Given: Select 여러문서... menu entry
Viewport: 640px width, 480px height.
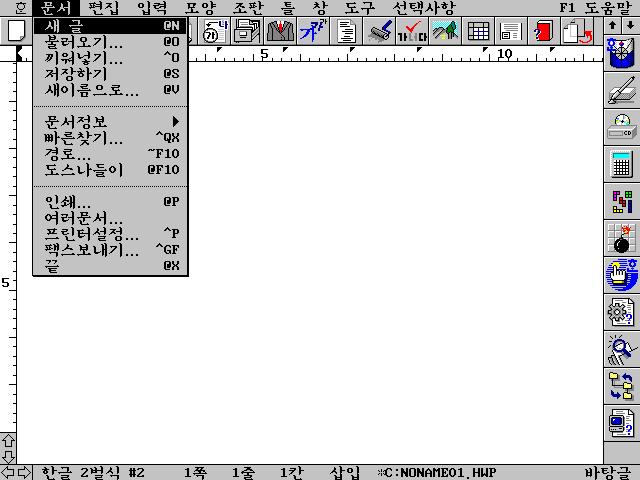Looking at the screenshot, I should coord(110,217).
